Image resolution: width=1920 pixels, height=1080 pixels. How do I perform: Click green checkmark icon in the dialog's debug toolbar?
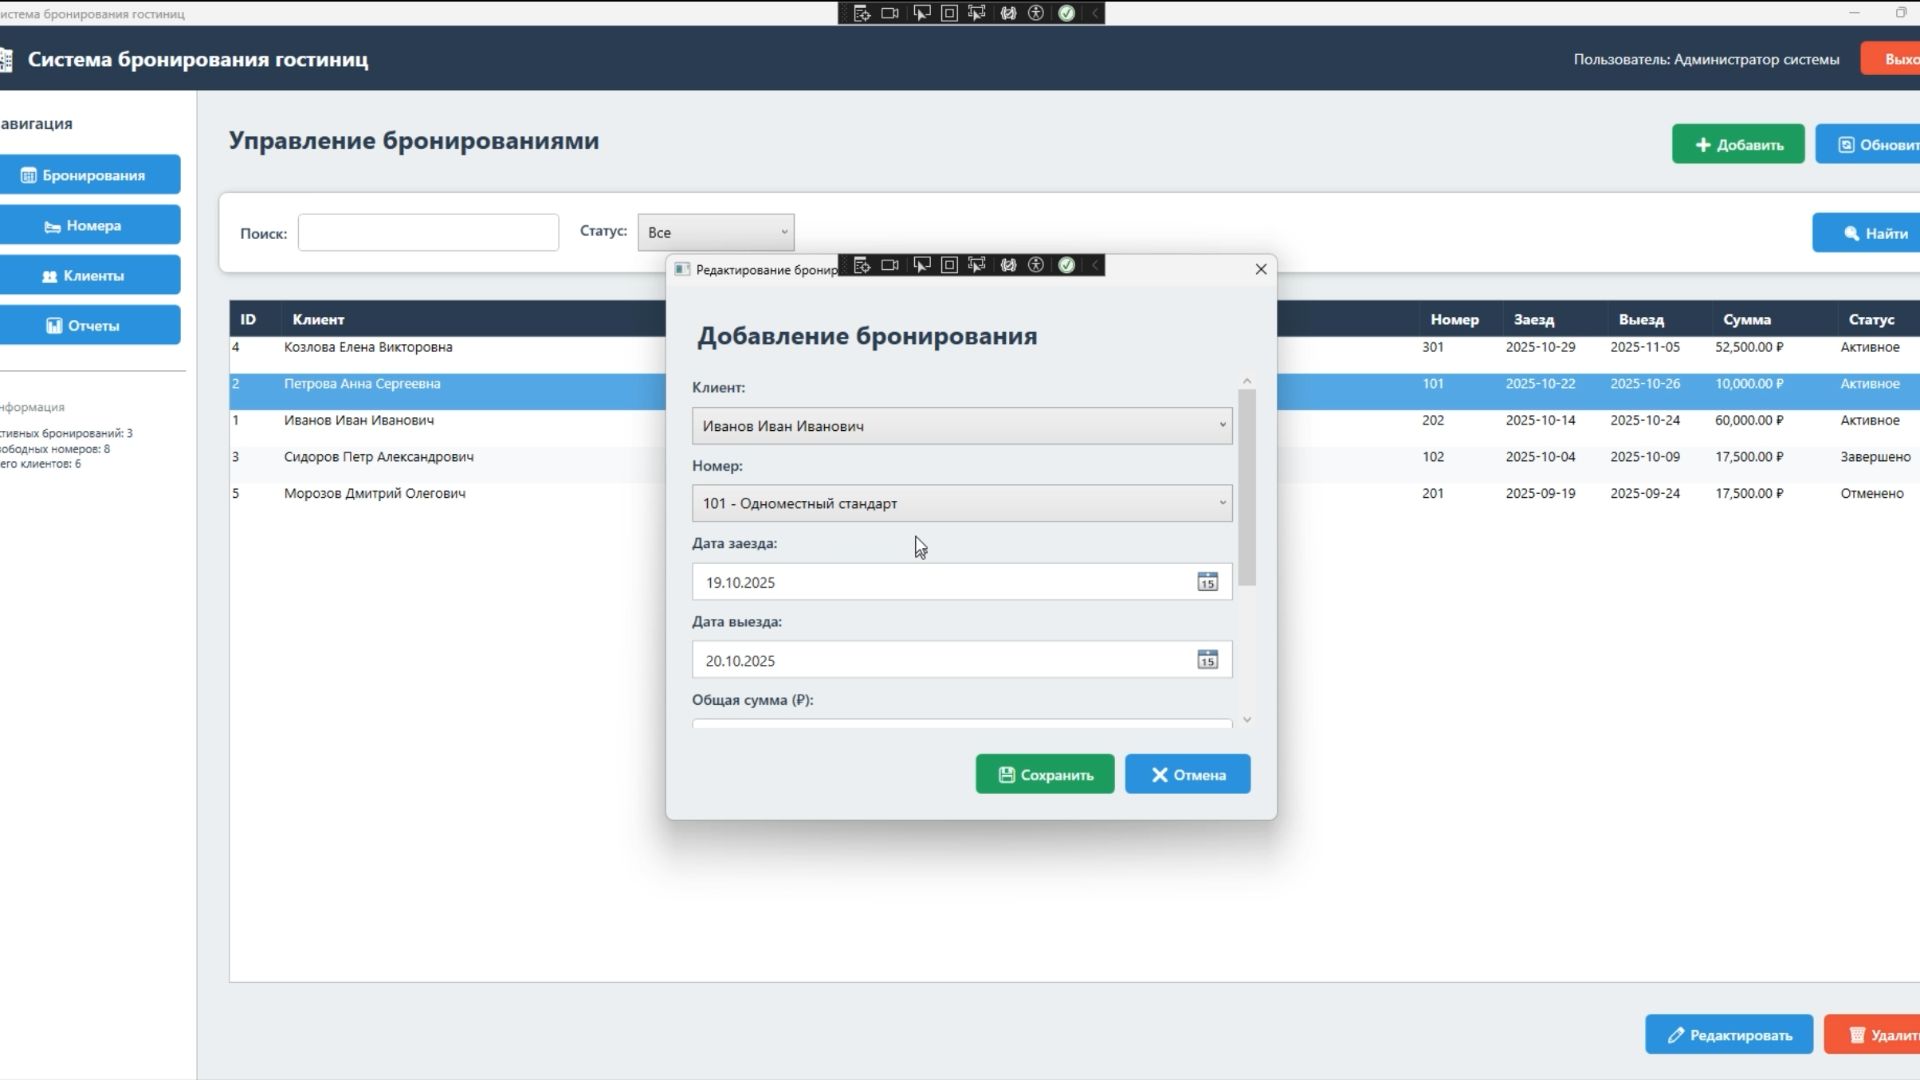coord(1067,265)
